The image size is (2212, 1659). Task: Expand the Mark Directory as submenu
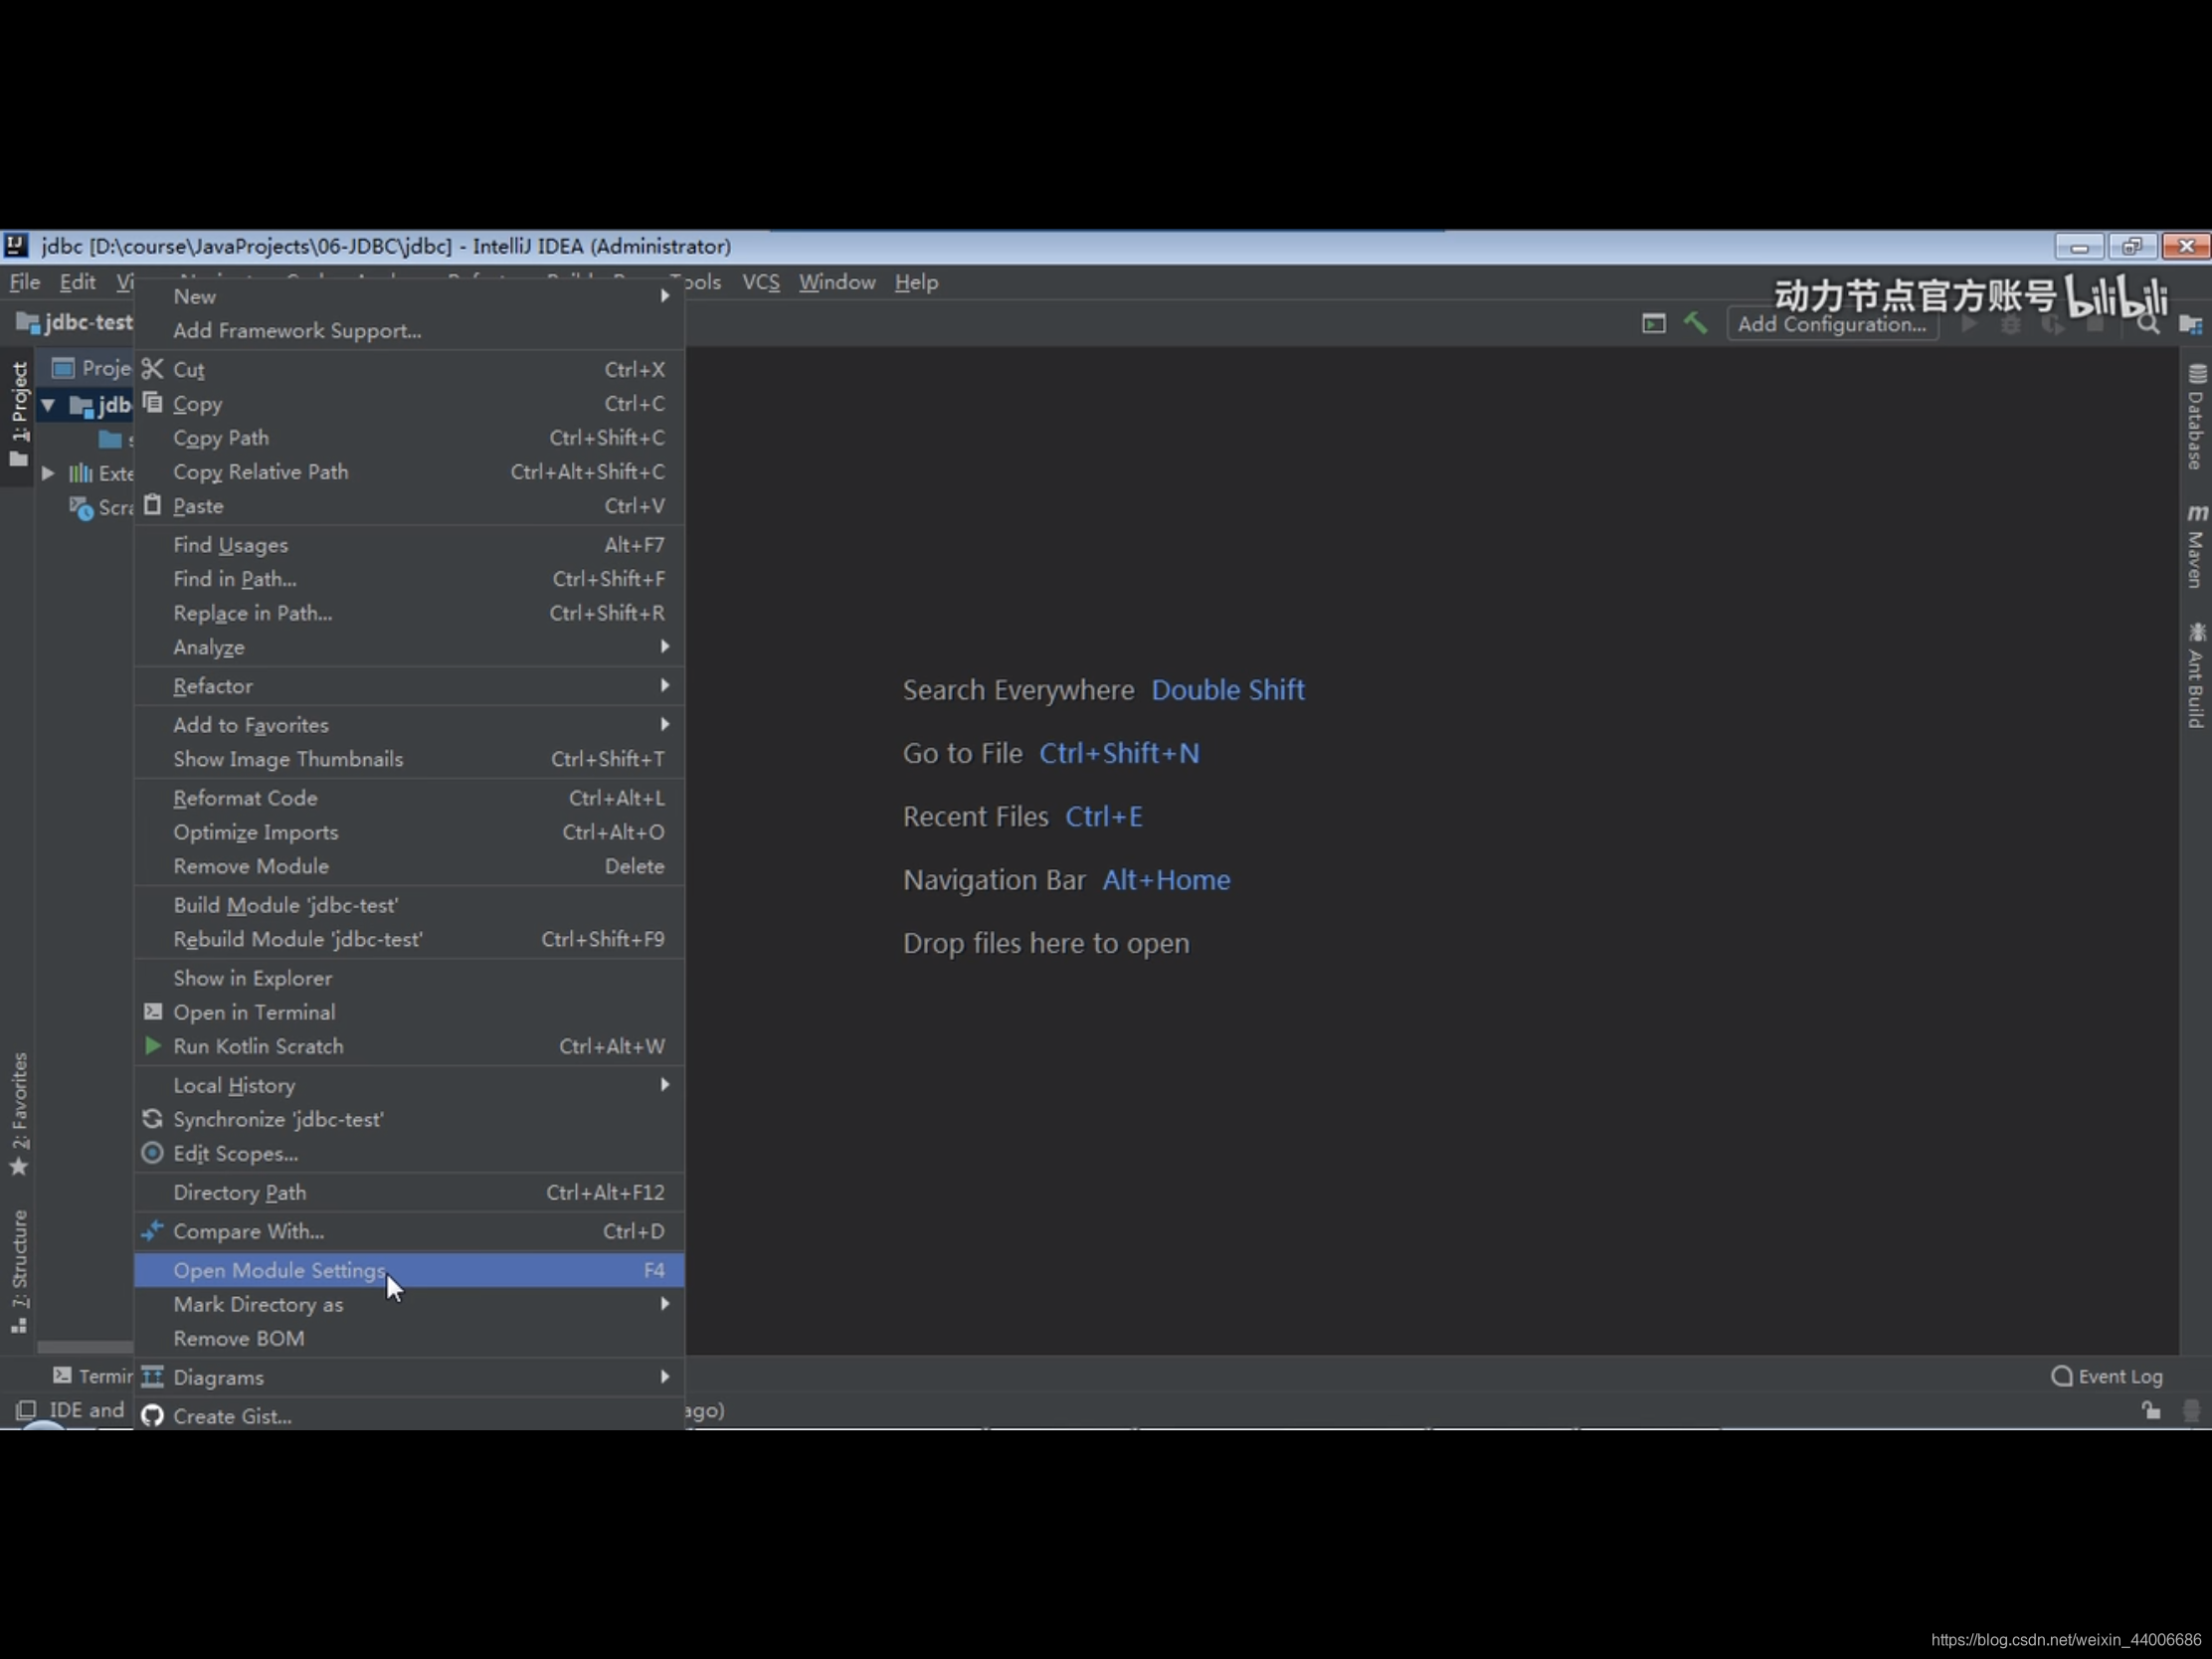coord(409,1304)
